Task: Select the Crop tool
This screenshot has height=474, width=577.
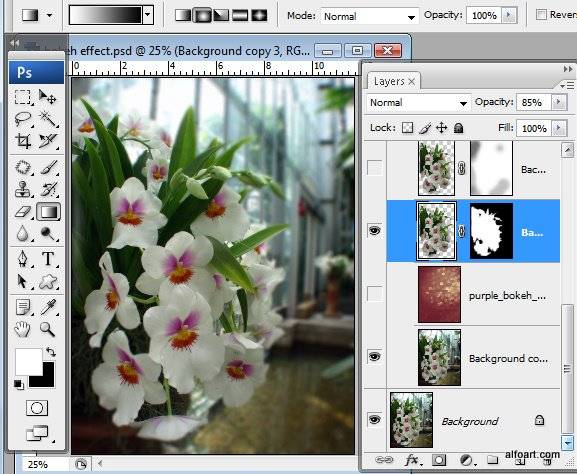Action: [x=22, y=141]
